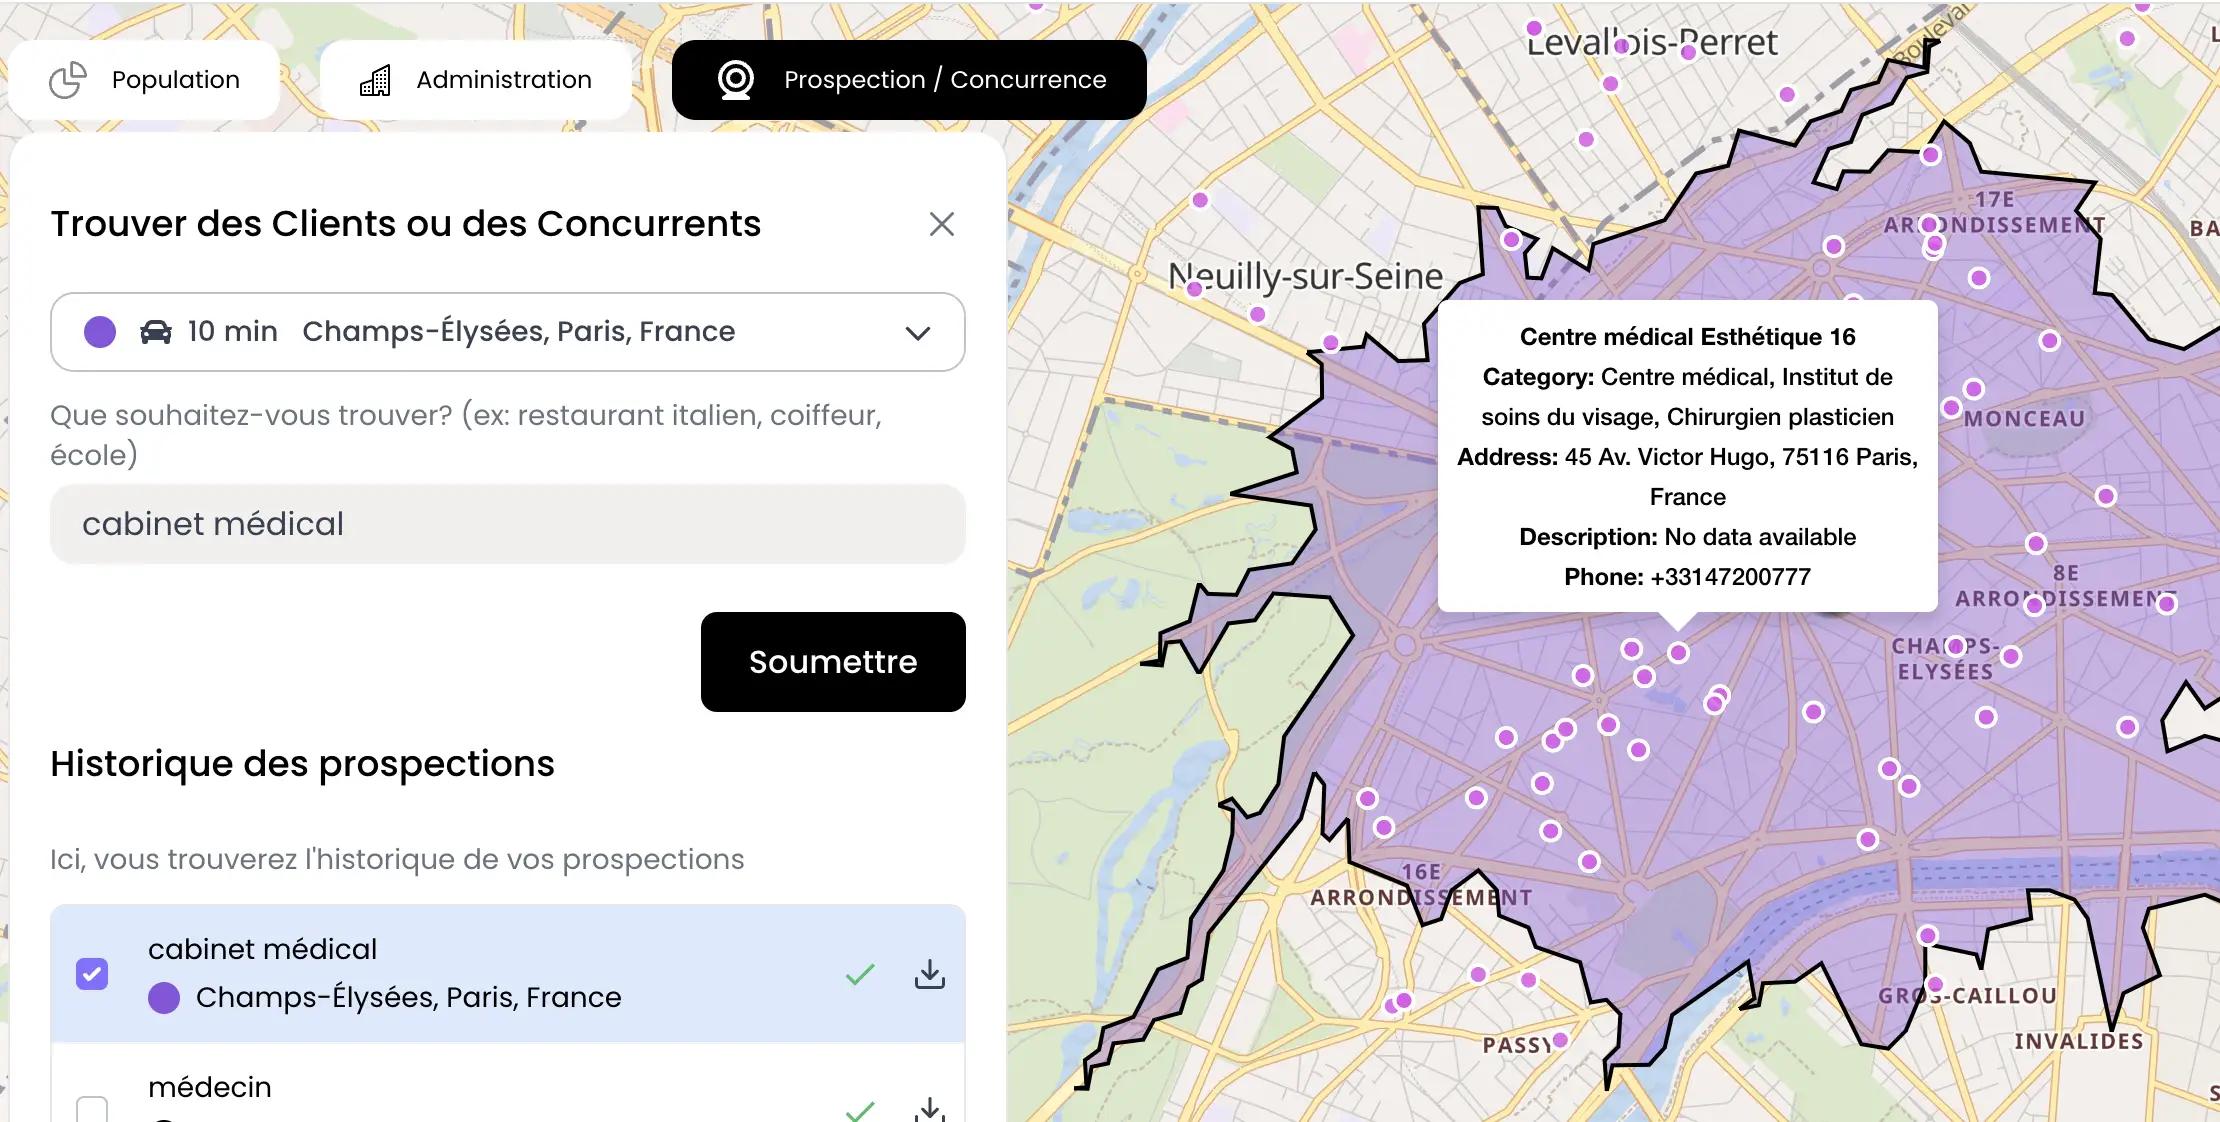Viewport: 2220px width, 1122px height.
Task: Expand the zone selector chevron
Action: (x=917, y=333)
